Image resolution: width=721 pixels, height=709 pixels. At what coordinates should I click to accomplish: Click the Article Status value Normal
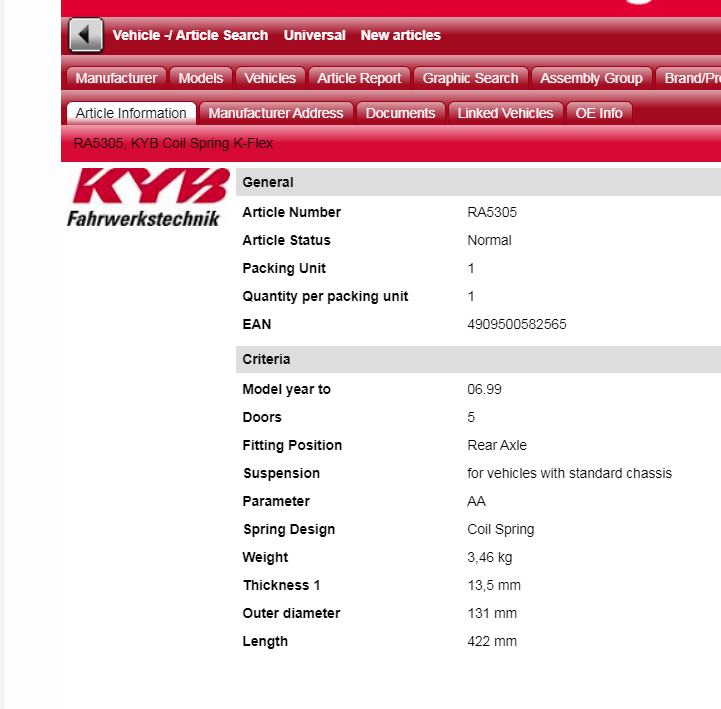point(489,240)
